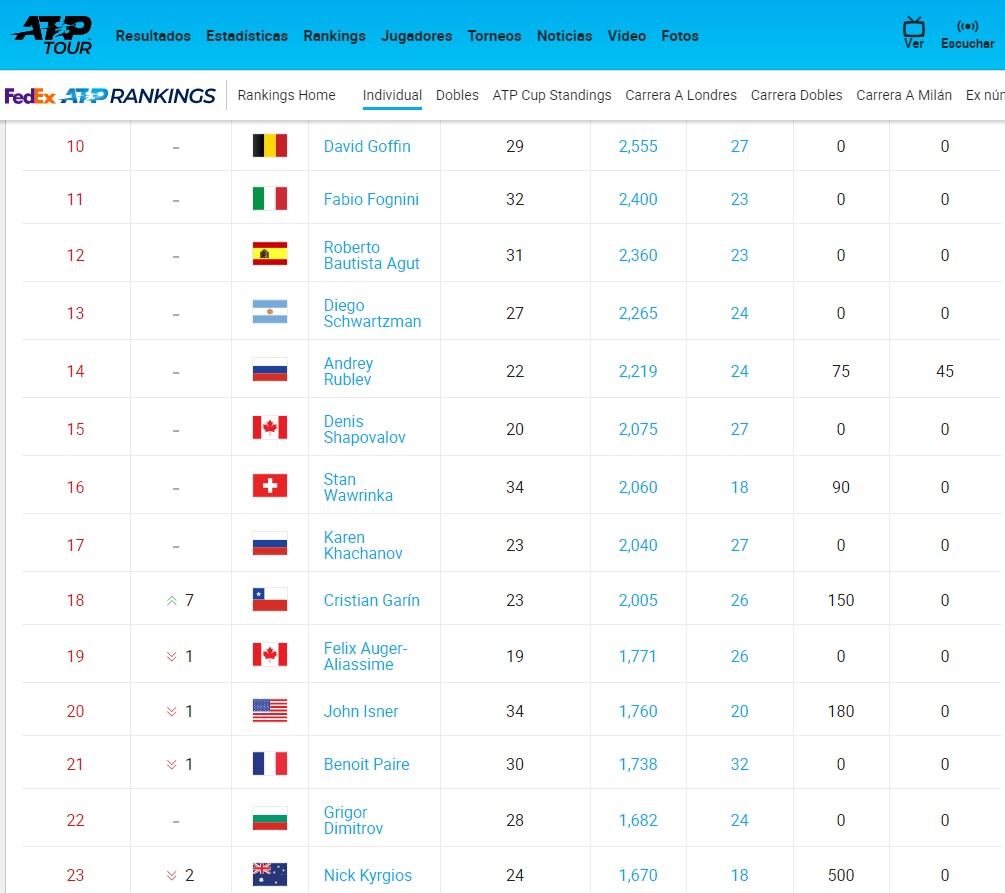Click the Escuchar radio icon
This screenshot has width=1005, height=893.
click(967, 26)
